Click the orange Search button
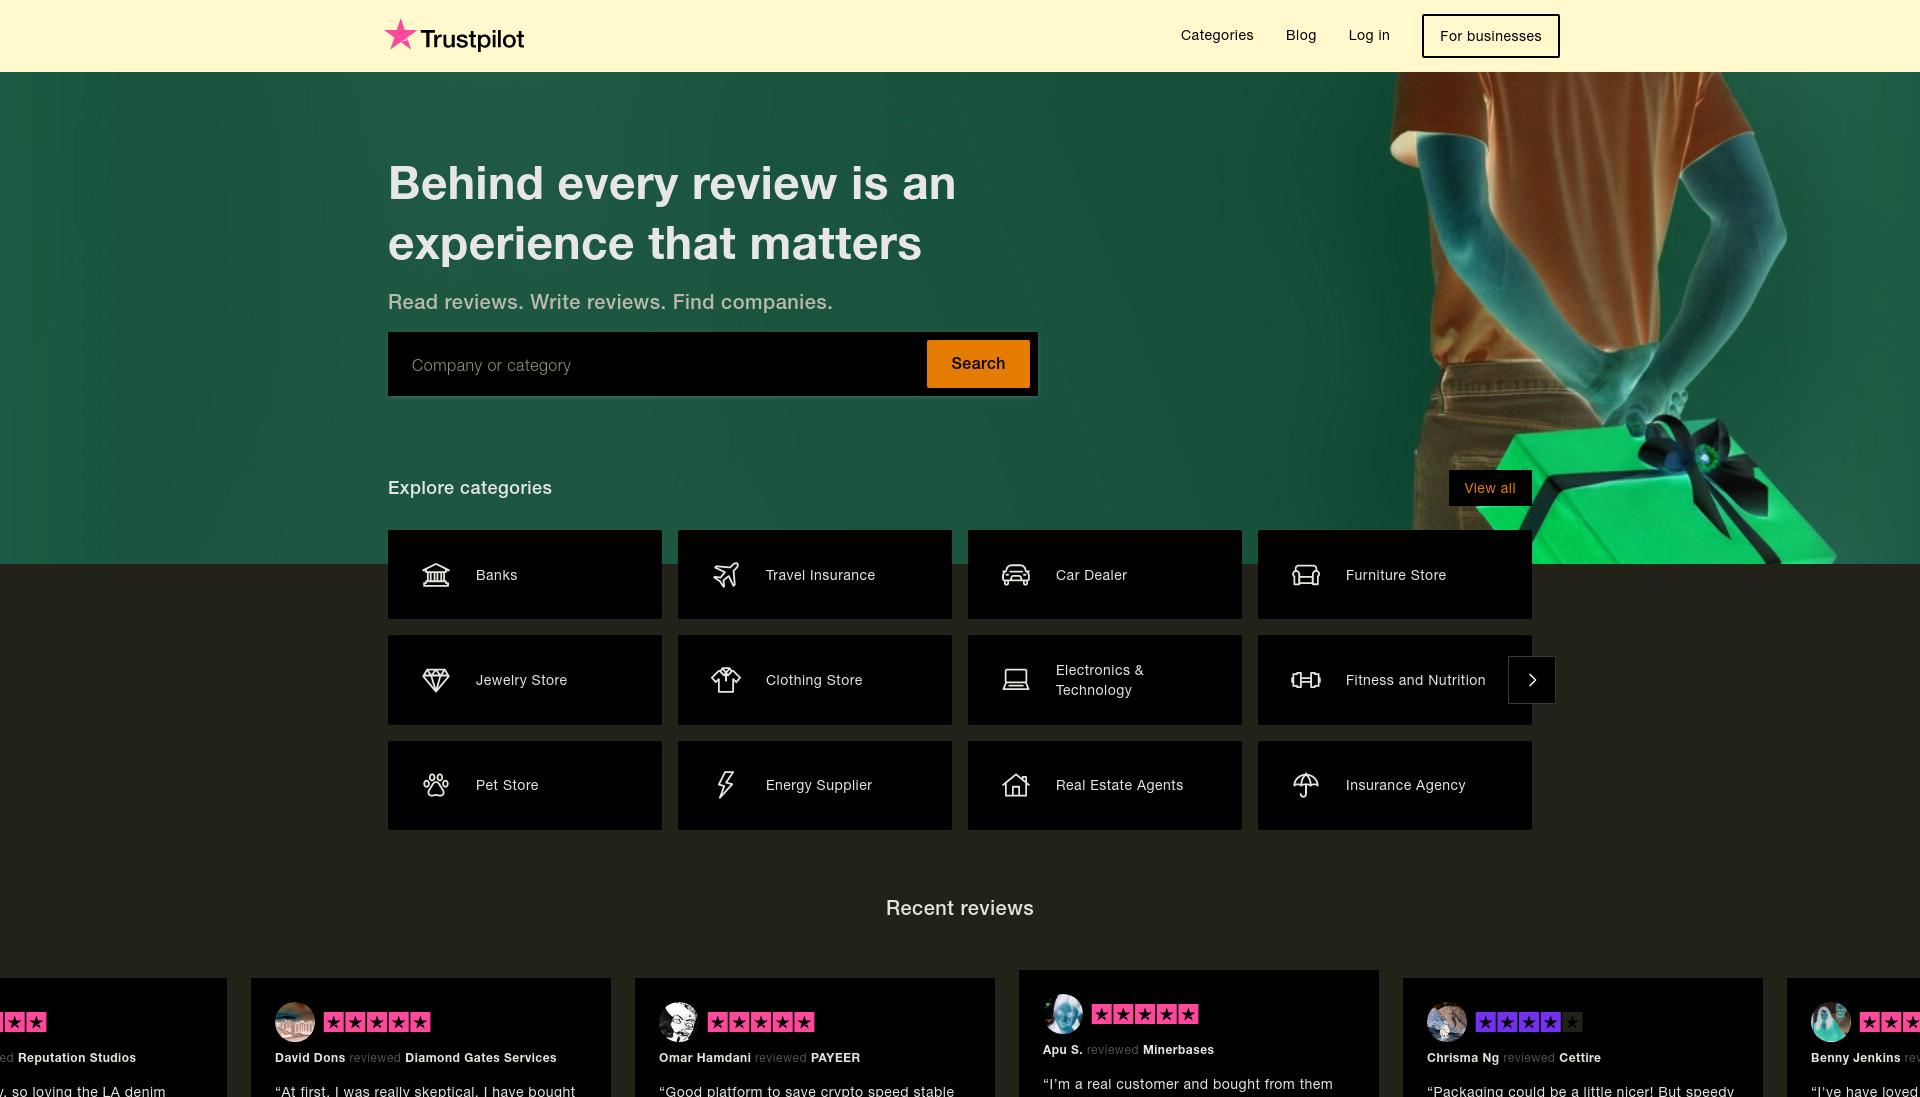The height and width of the screenshot is (1097, 1920). [978, 364]
